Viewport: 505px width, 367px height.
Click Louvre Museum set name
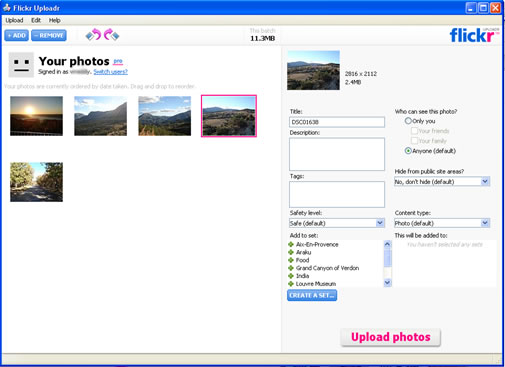click(x=316, y=284)
